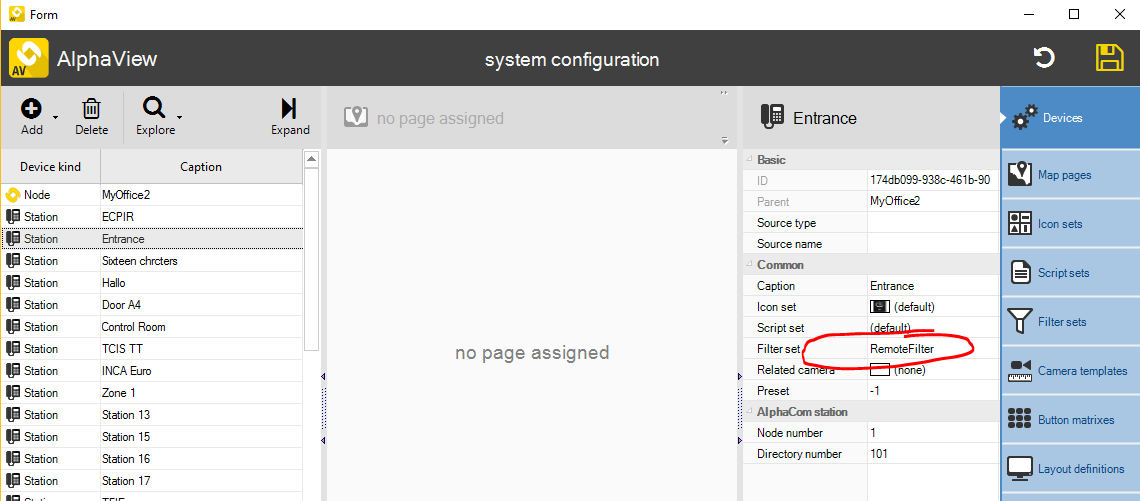Delete the selected device via trash icon
The image size is (1140, 501).
91,108
